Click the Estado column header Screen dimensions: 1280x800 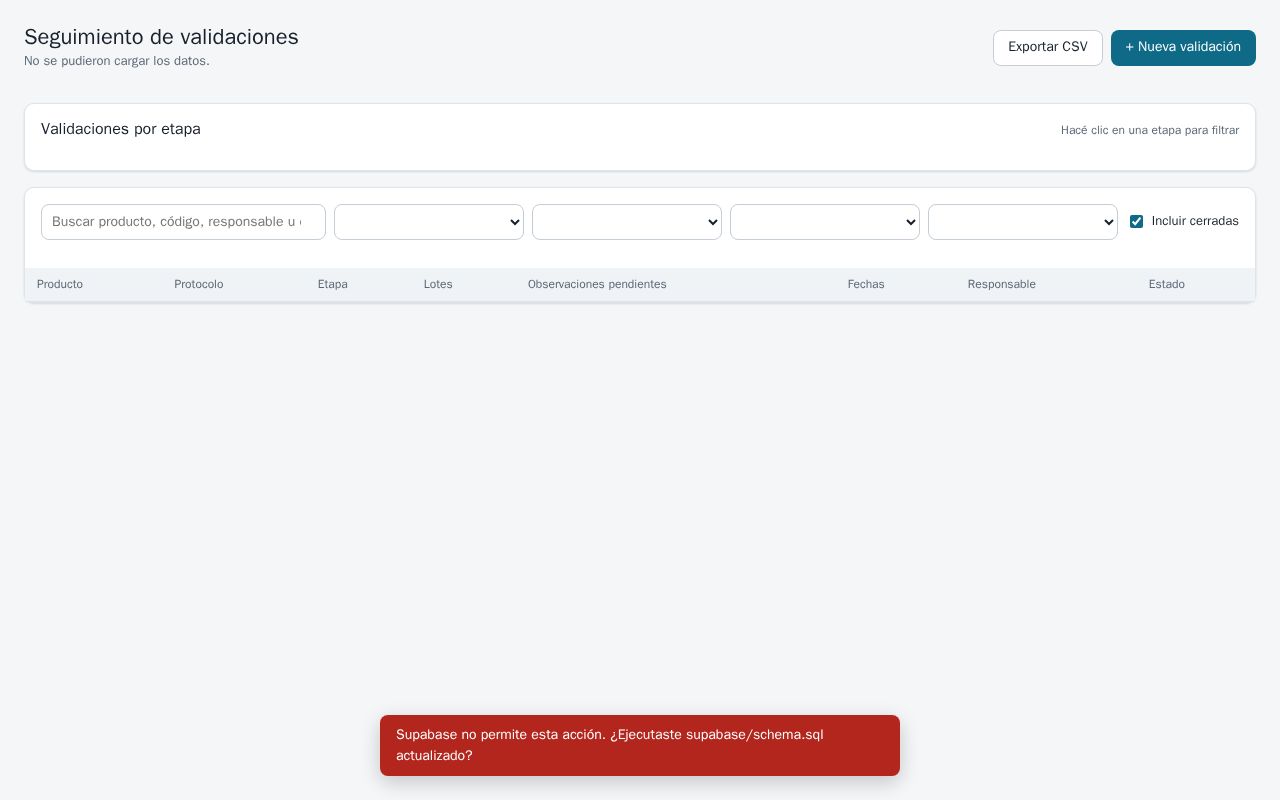[x=1167, y=285]
